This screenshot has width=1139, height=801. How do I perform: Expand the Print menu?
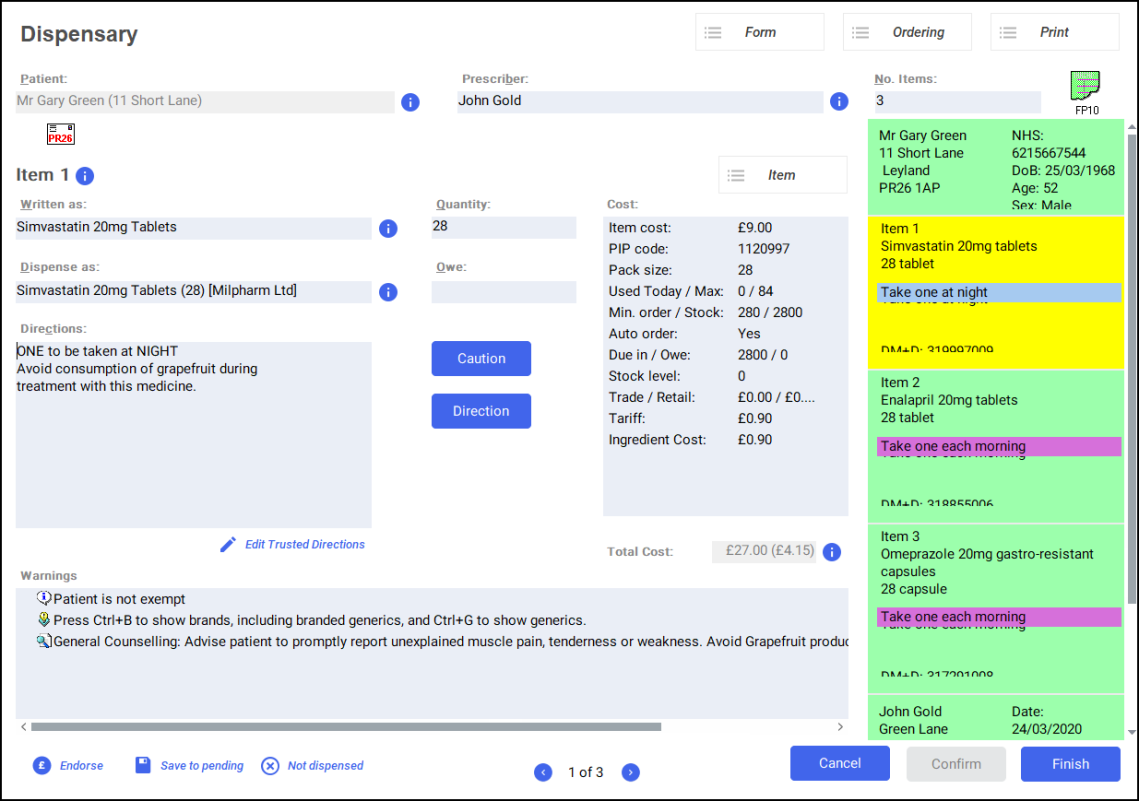pos(1054,32)
